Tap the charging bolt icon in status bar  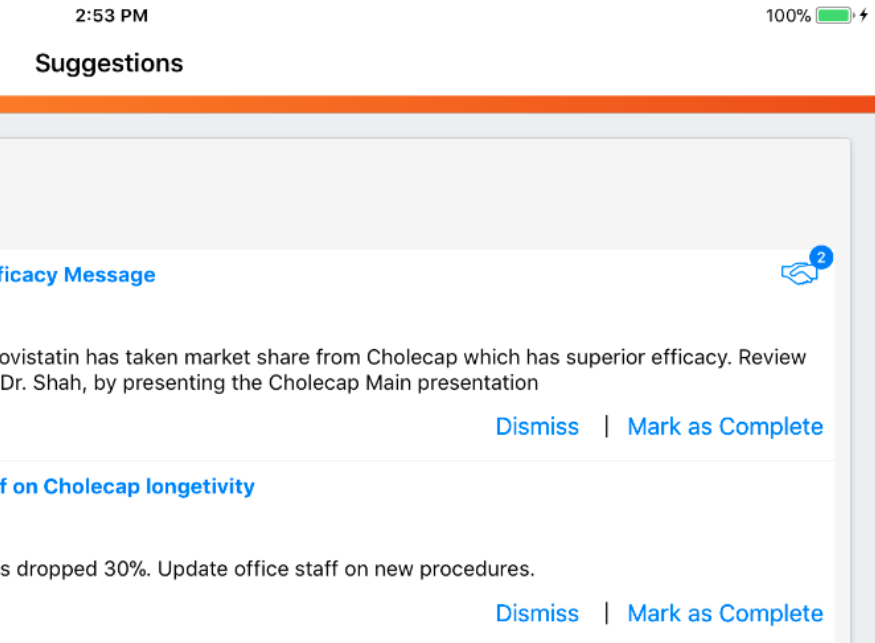pos(864,16)
